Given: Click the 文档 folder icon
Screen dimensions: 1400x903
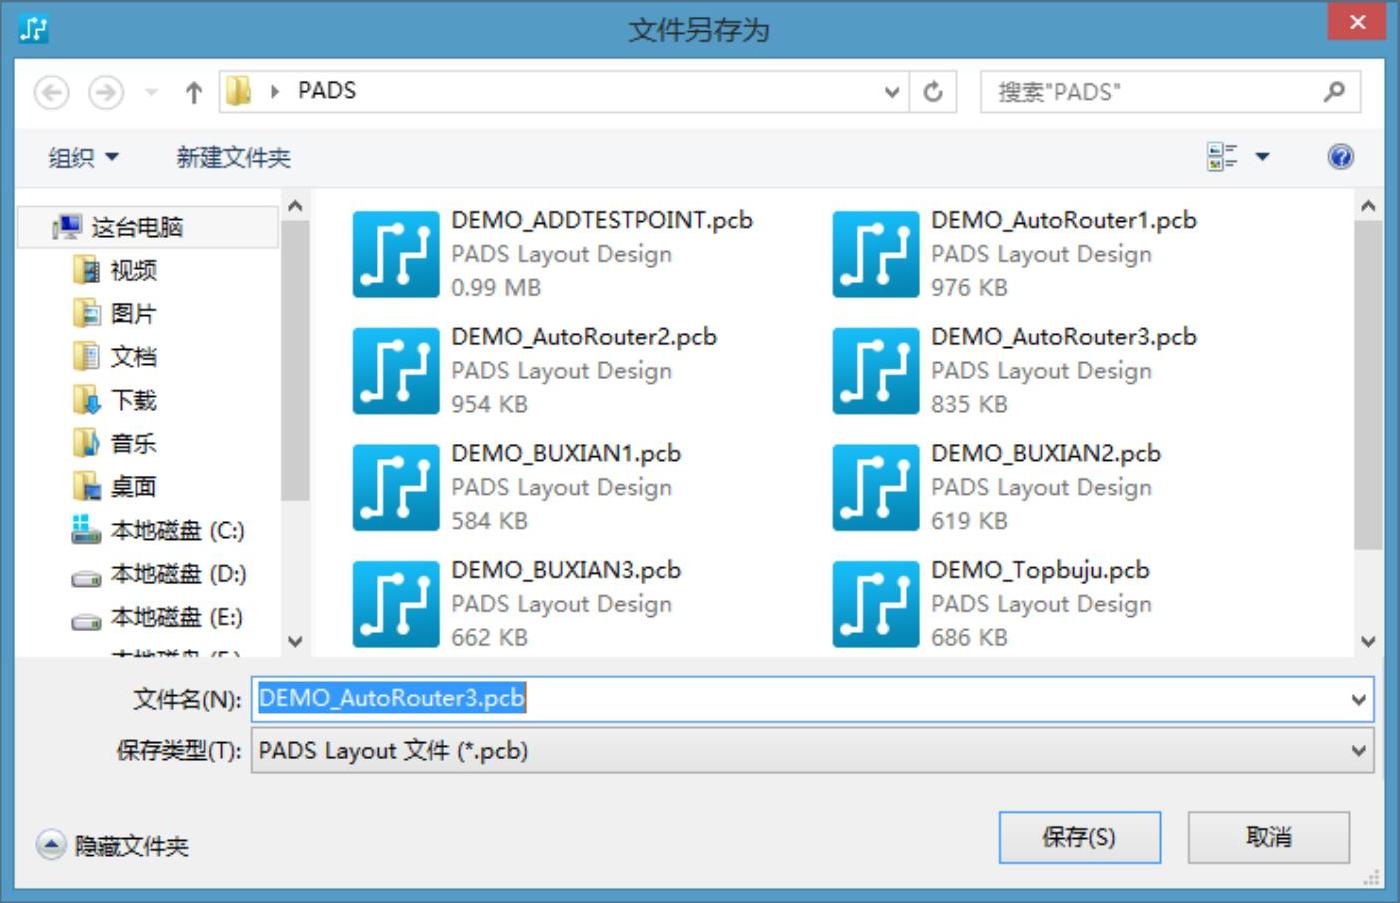Looking at the screenshot, I should (x=87, y=357).
